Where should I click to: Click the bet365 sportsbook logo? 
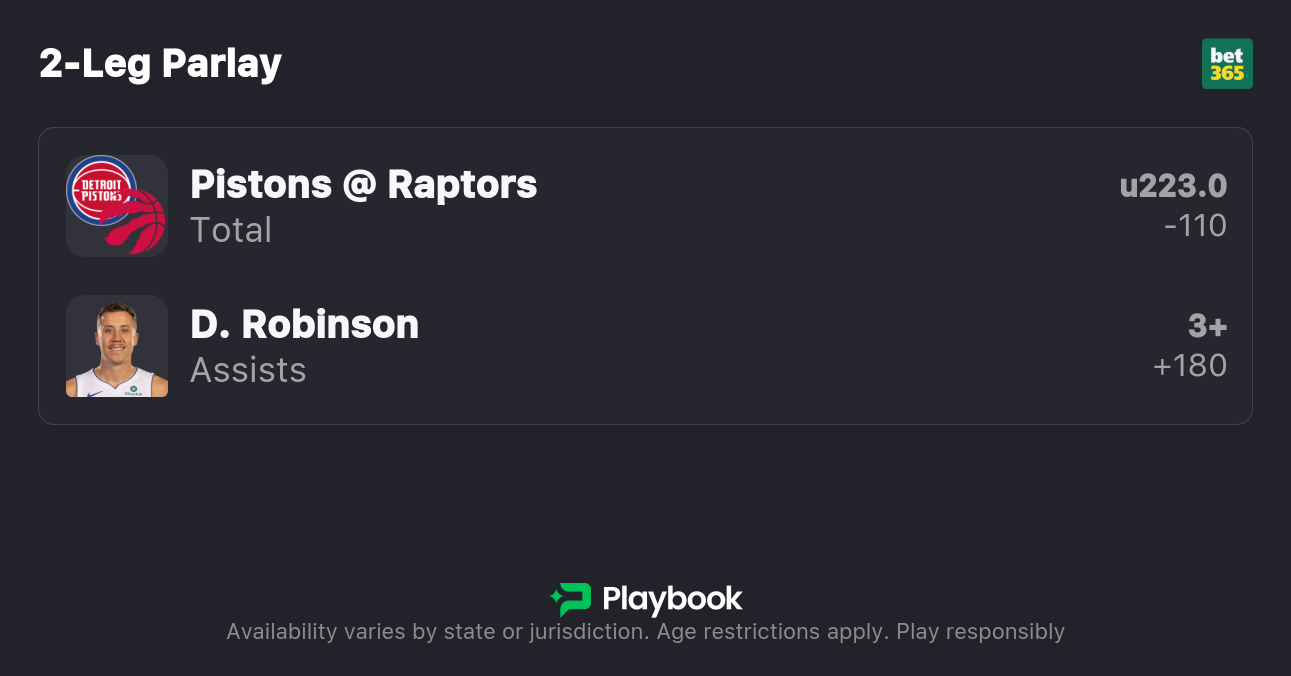[1227, 64]
